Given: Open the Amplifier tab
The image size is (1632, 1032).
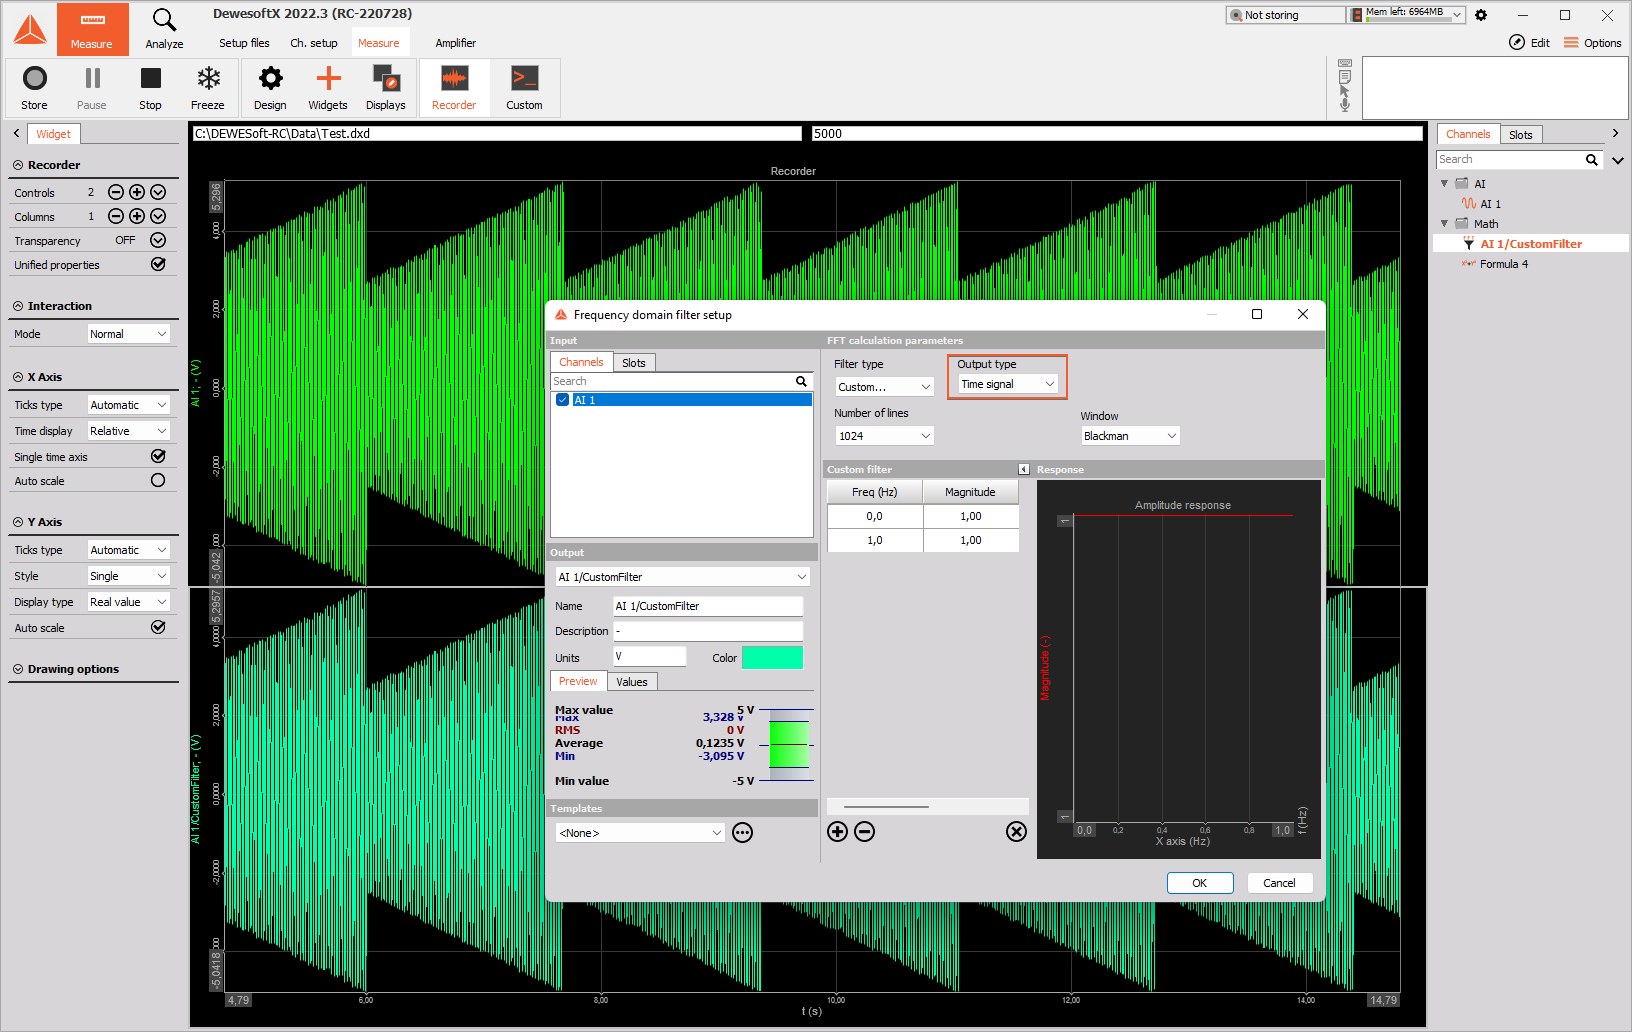Looking at the screenshot, I should (456, 43).
